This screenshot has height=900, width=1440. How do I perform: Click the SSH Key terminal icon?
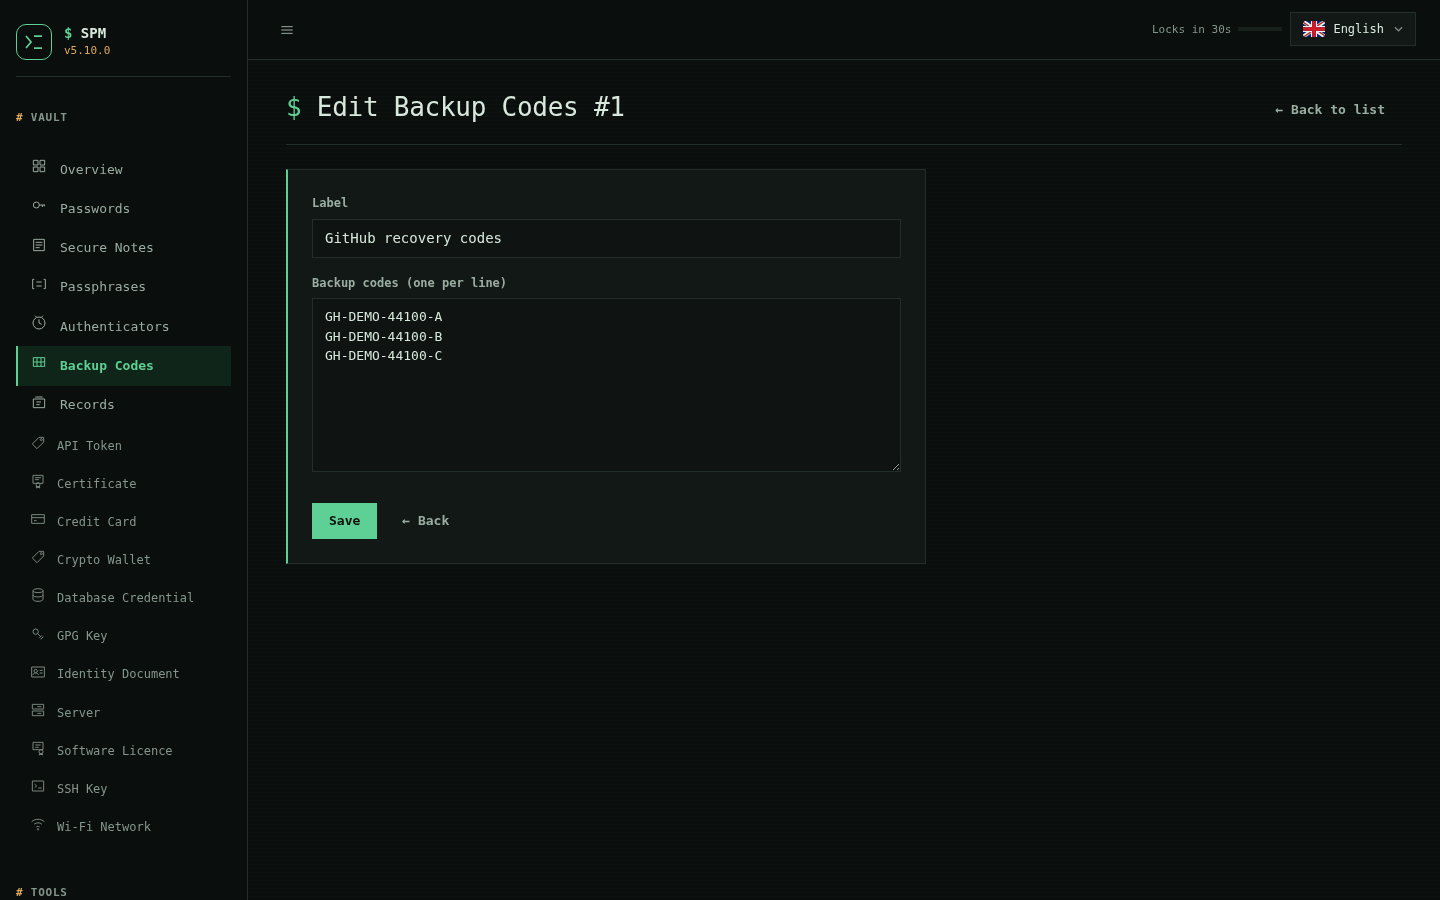pyautogui.click(x=38, y=786)
